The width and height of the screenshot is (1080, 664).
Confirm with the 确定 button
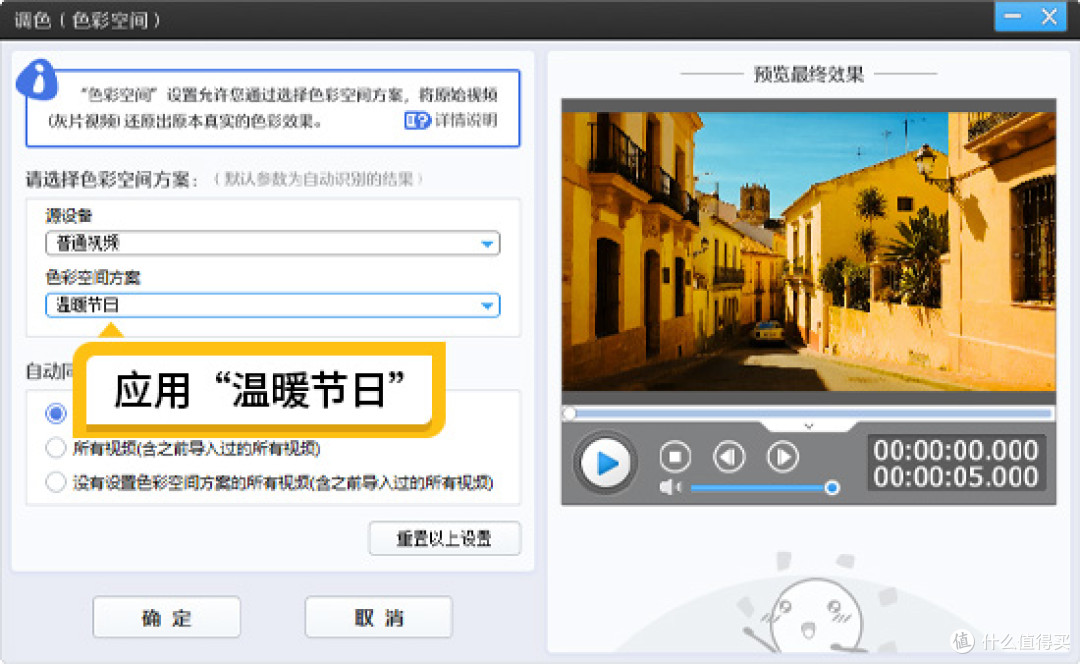pos(167,617)
